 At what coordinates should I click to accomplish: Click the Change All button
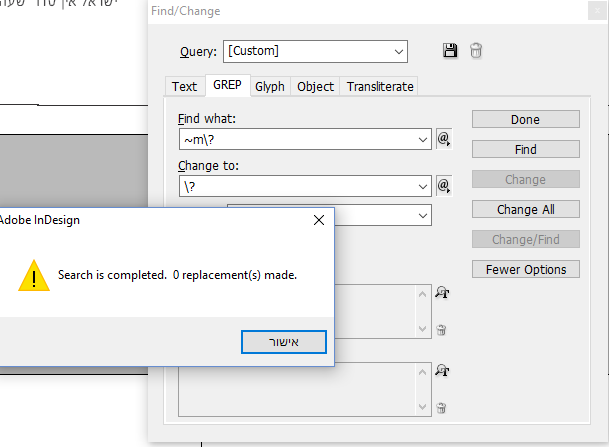click(x=525, y=209)
